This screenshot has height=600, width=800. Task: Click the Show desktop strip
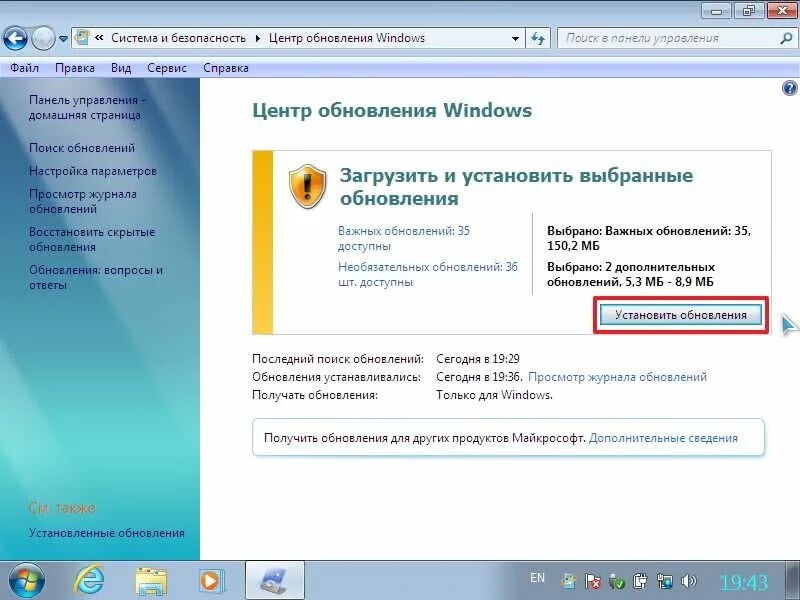point(792,580)
